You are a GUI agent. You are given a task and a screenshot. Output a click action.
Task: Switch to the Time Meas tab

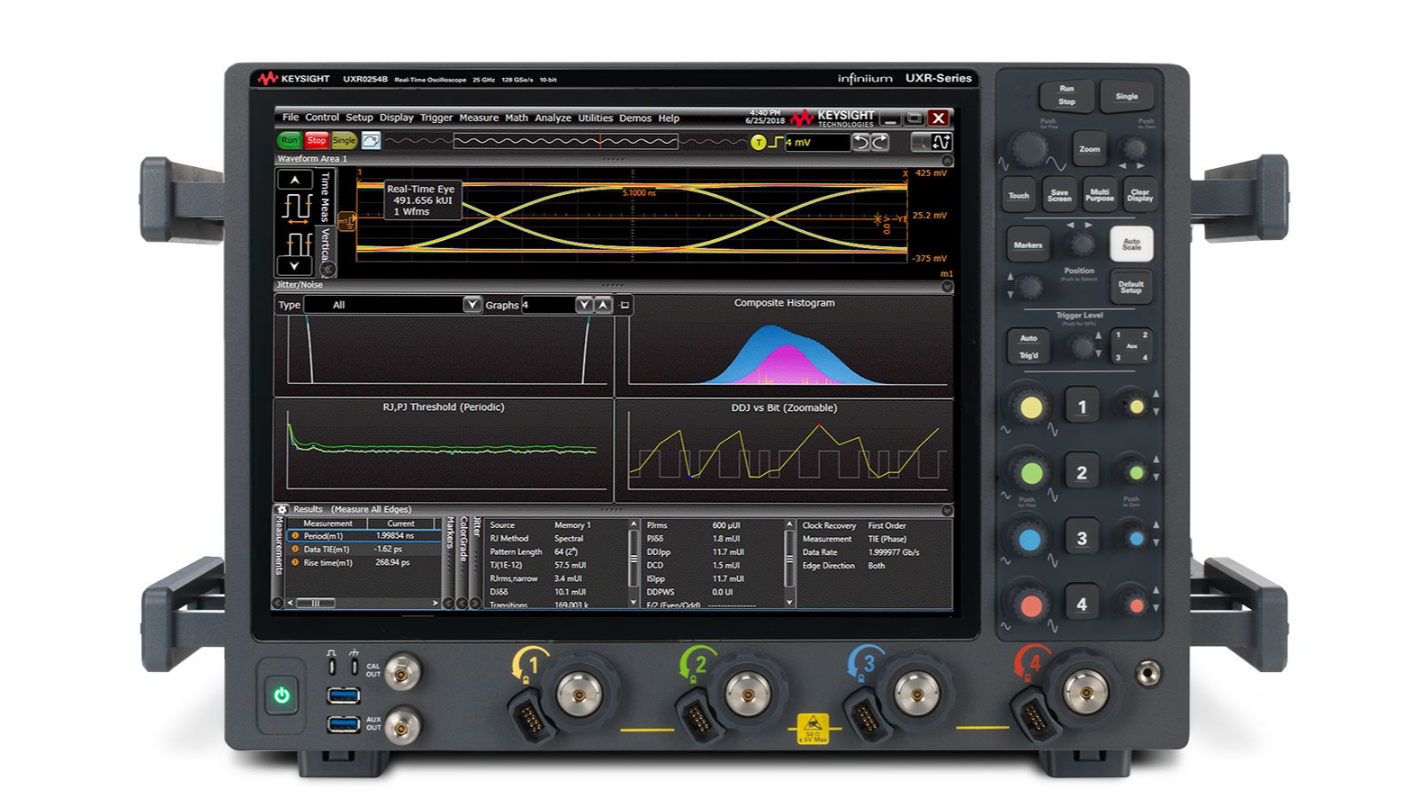click(x=324, y=196)
